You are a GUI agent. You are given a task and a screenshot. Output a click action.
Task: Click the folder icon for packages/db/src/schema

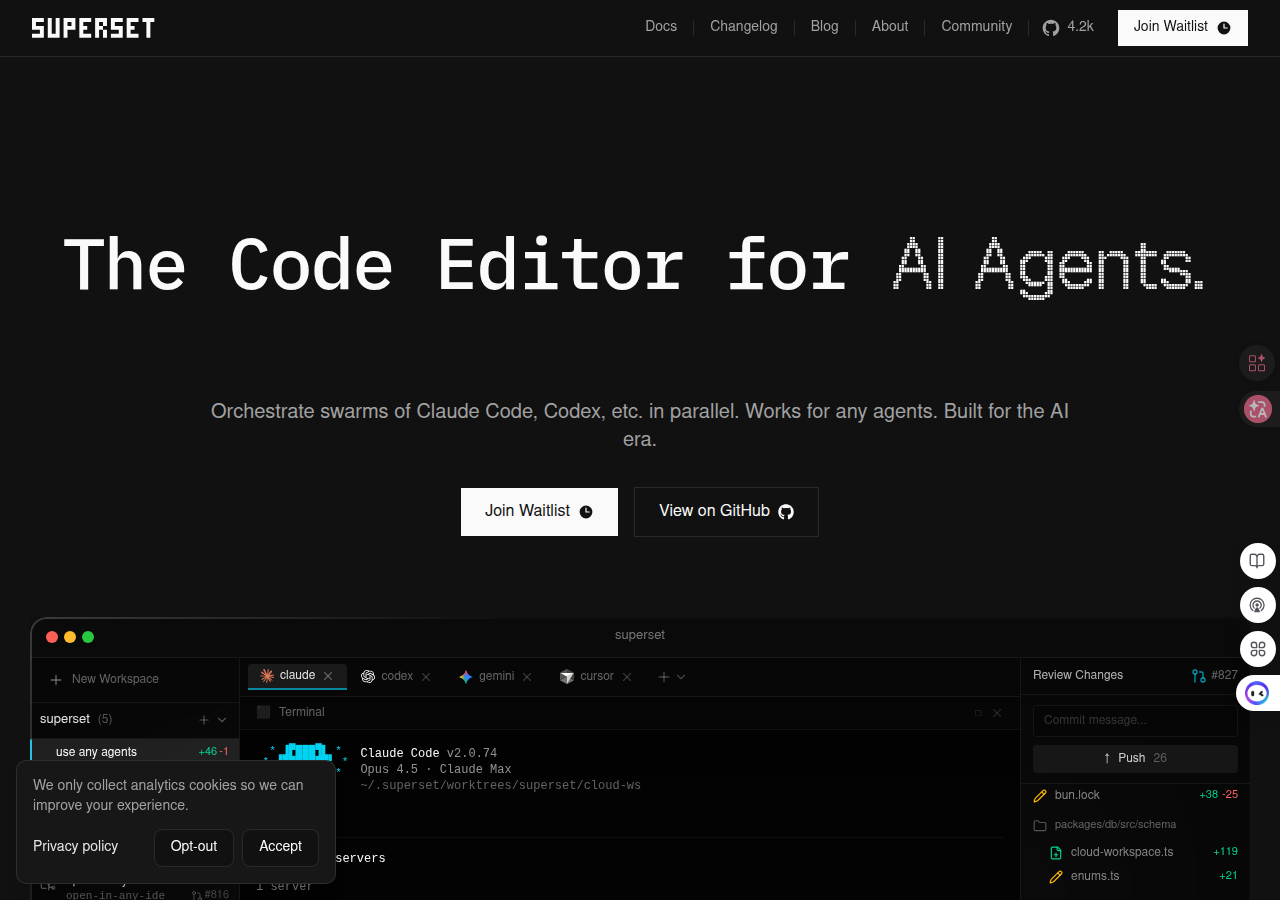coord(1040,826)
